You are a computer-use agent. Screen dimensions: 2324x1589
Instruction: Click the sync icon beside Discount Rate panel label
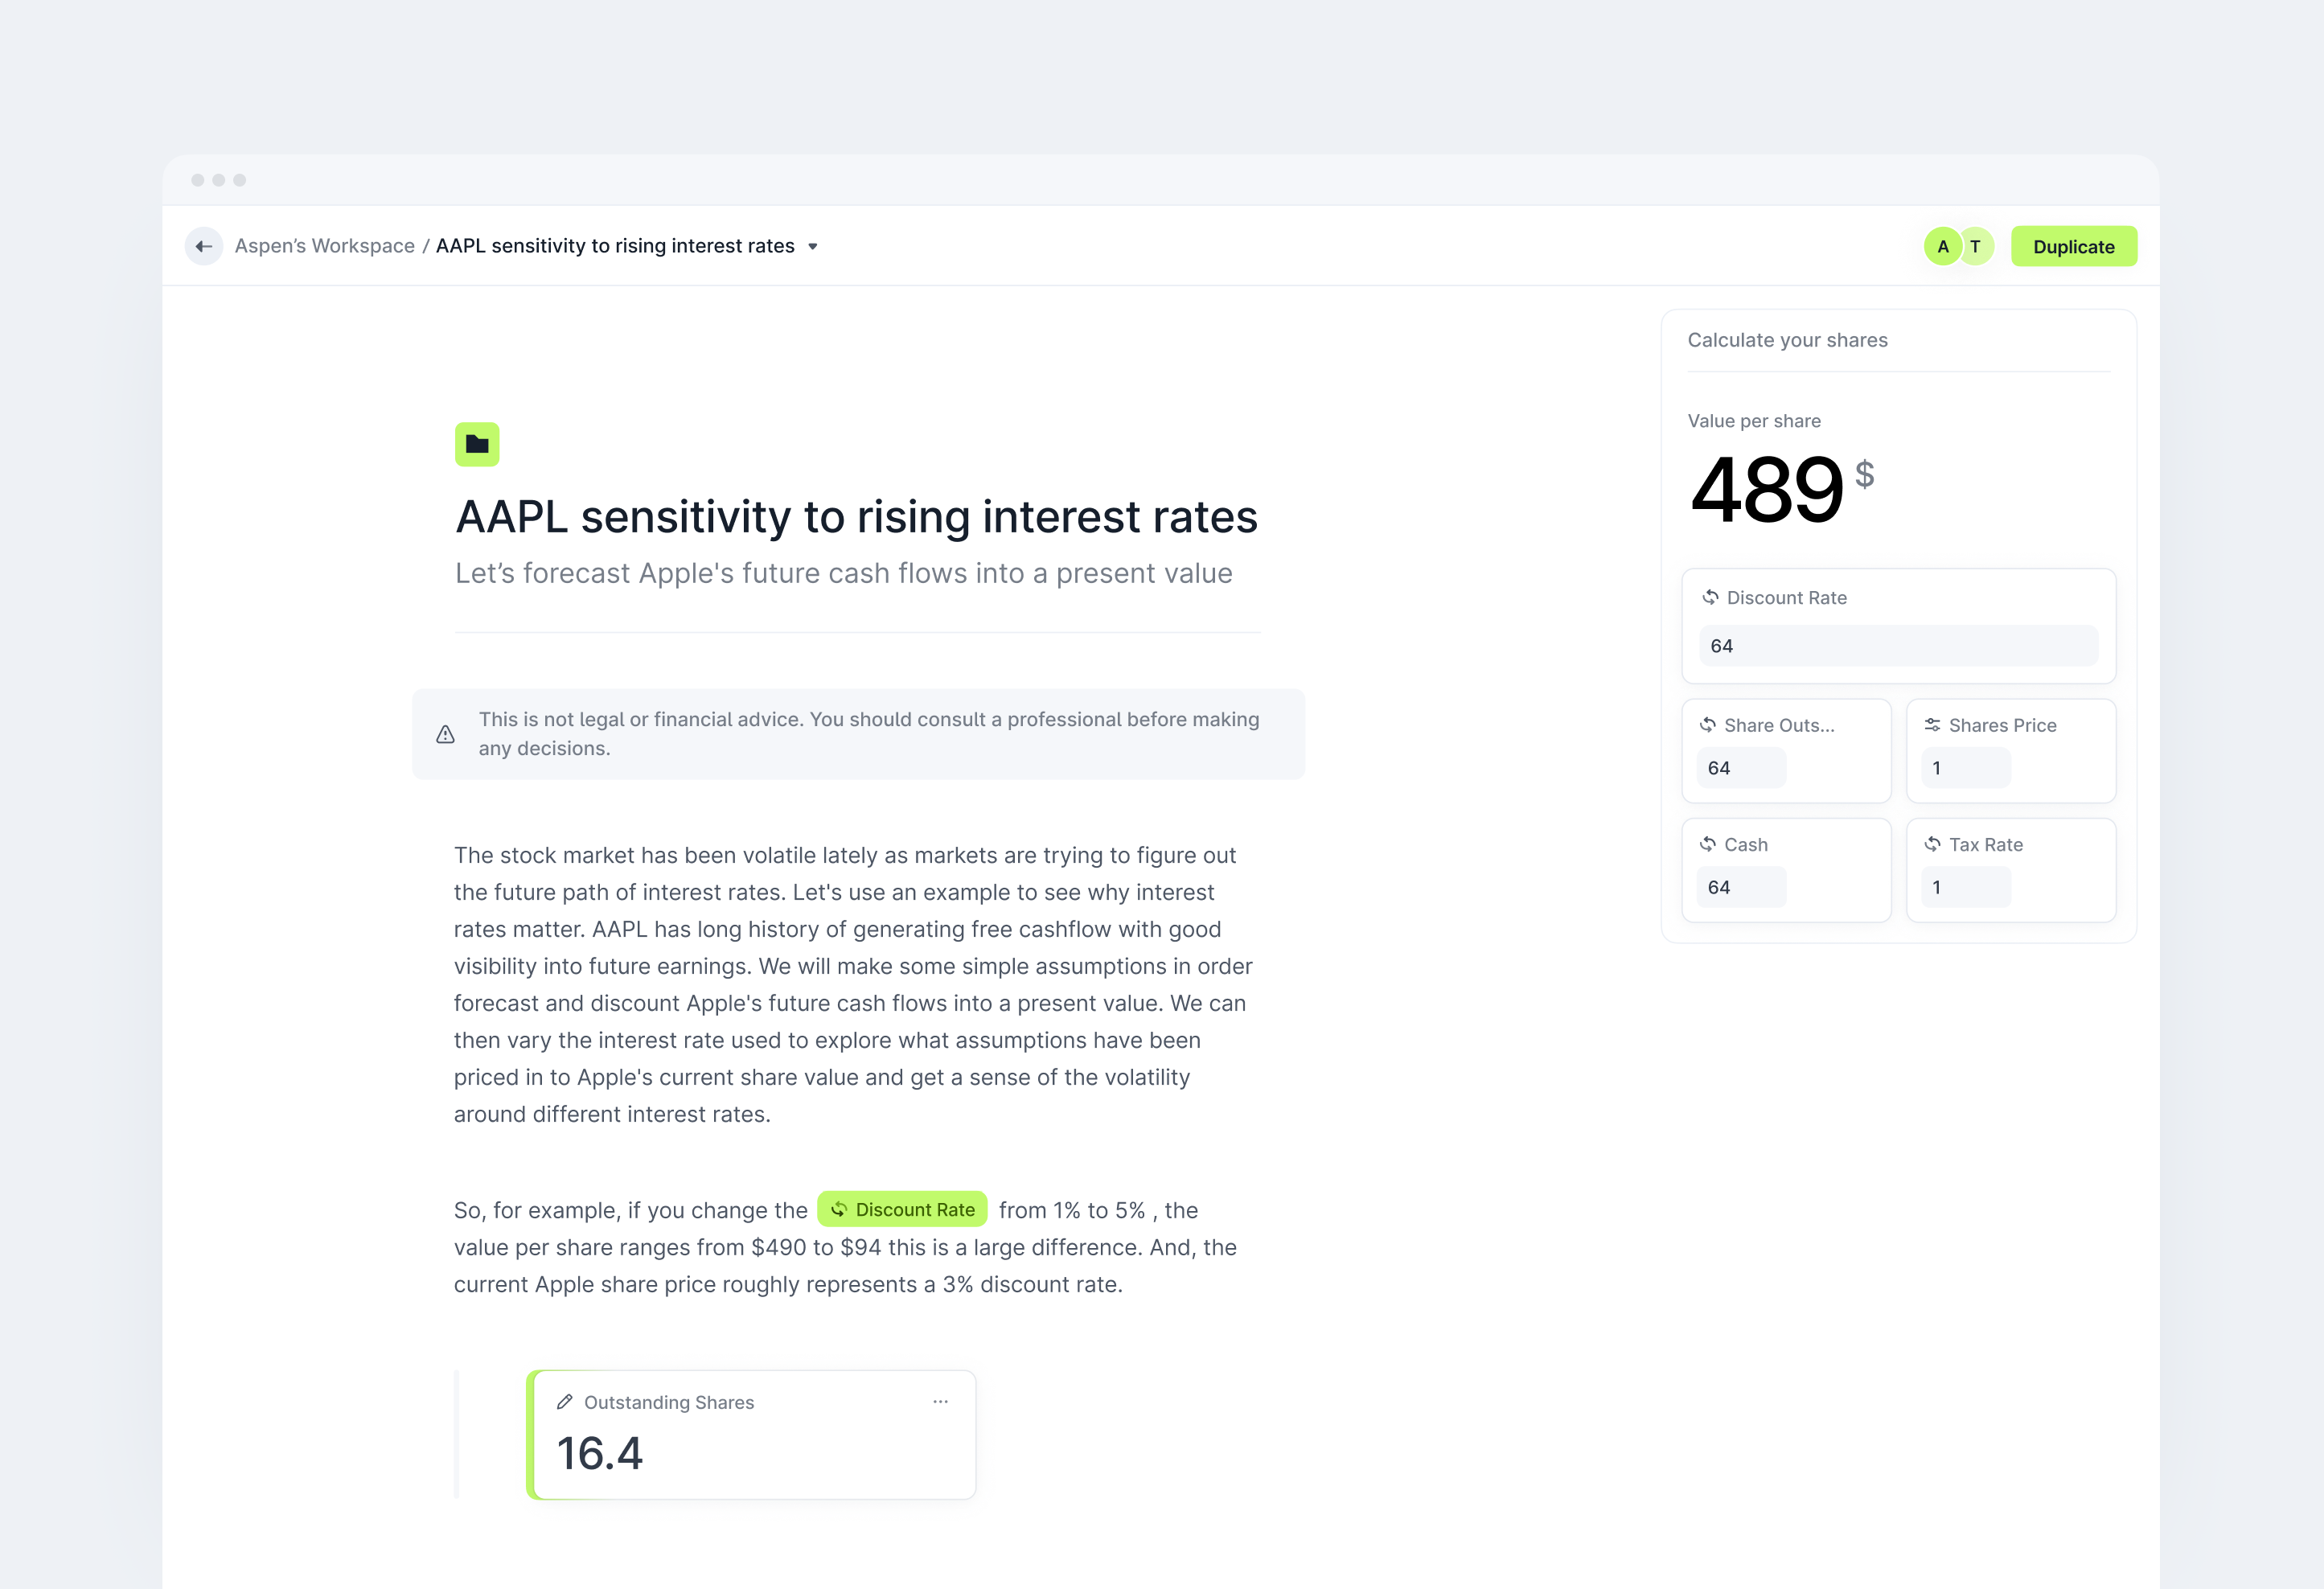tap(1711, 597)
